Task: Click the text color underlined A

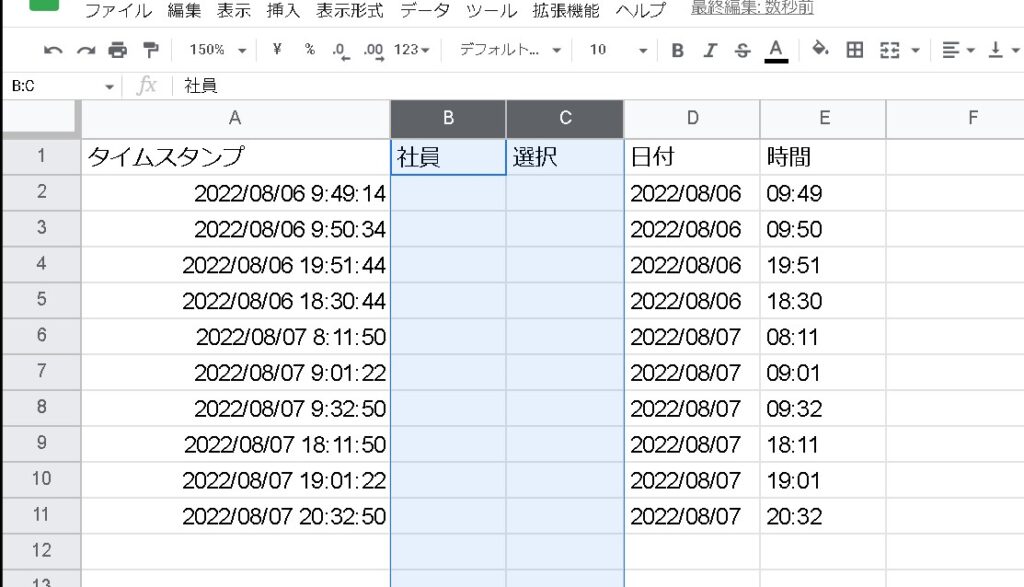Action: (x=776, y=50)
